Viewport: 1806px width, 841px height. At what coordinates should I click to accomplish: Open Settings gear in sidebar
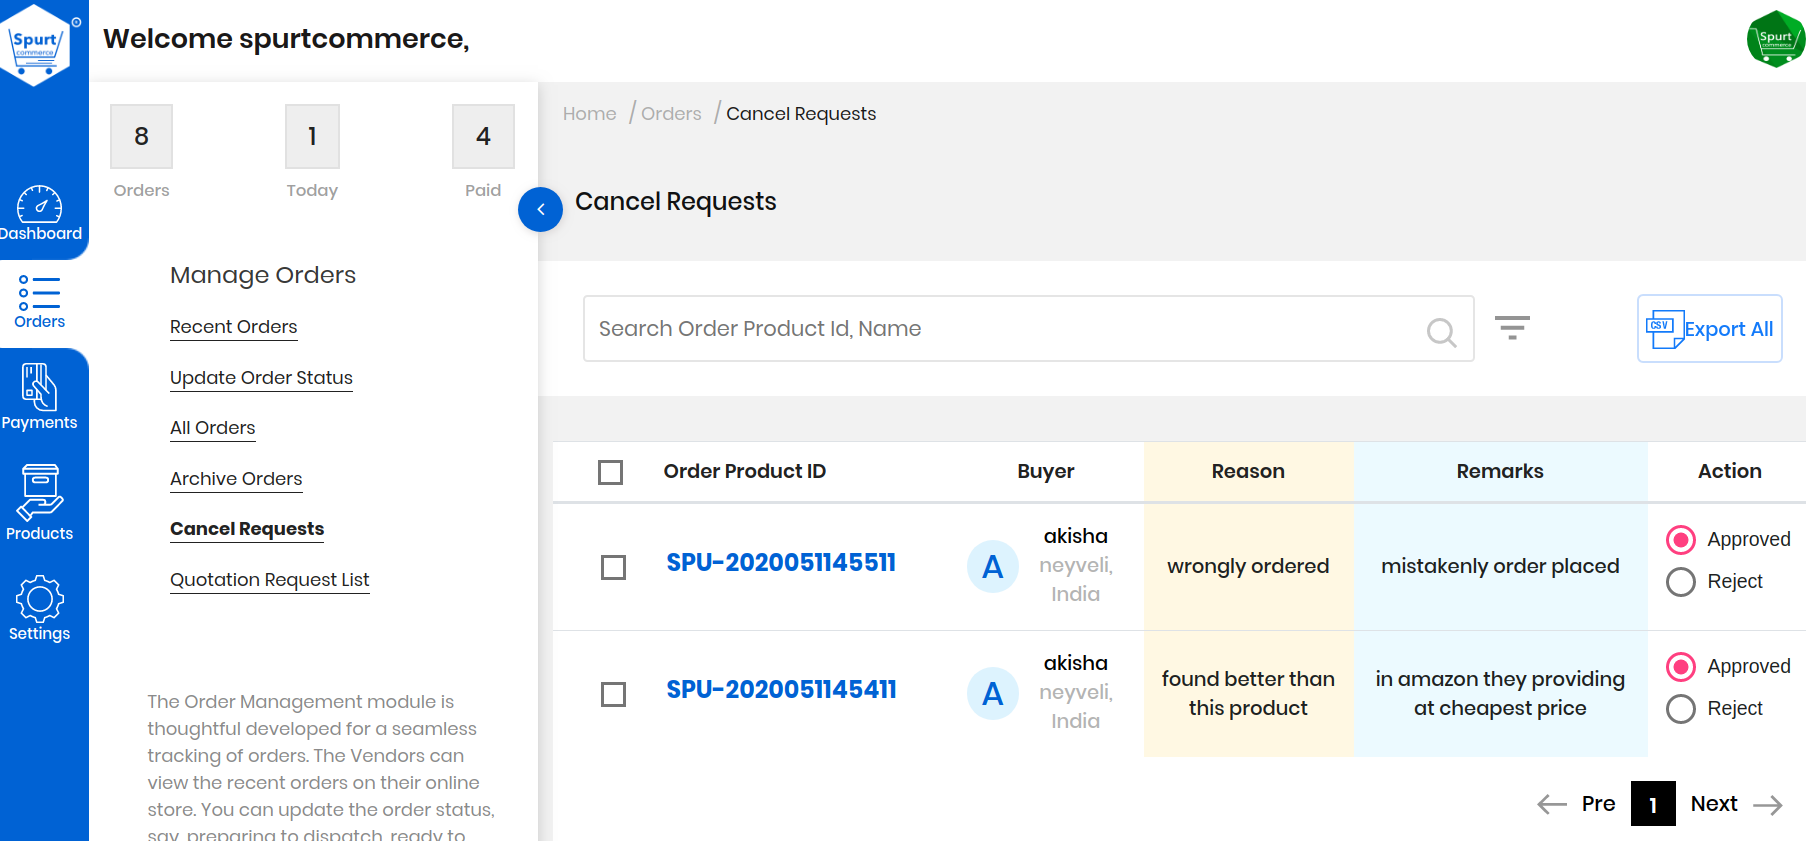40,608
